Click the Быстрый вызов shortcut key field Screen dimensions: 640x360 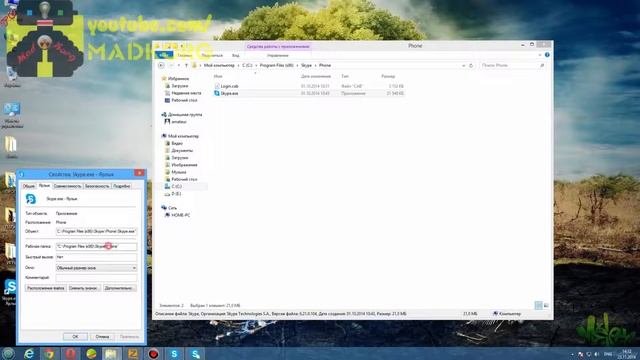click(96, 257)
